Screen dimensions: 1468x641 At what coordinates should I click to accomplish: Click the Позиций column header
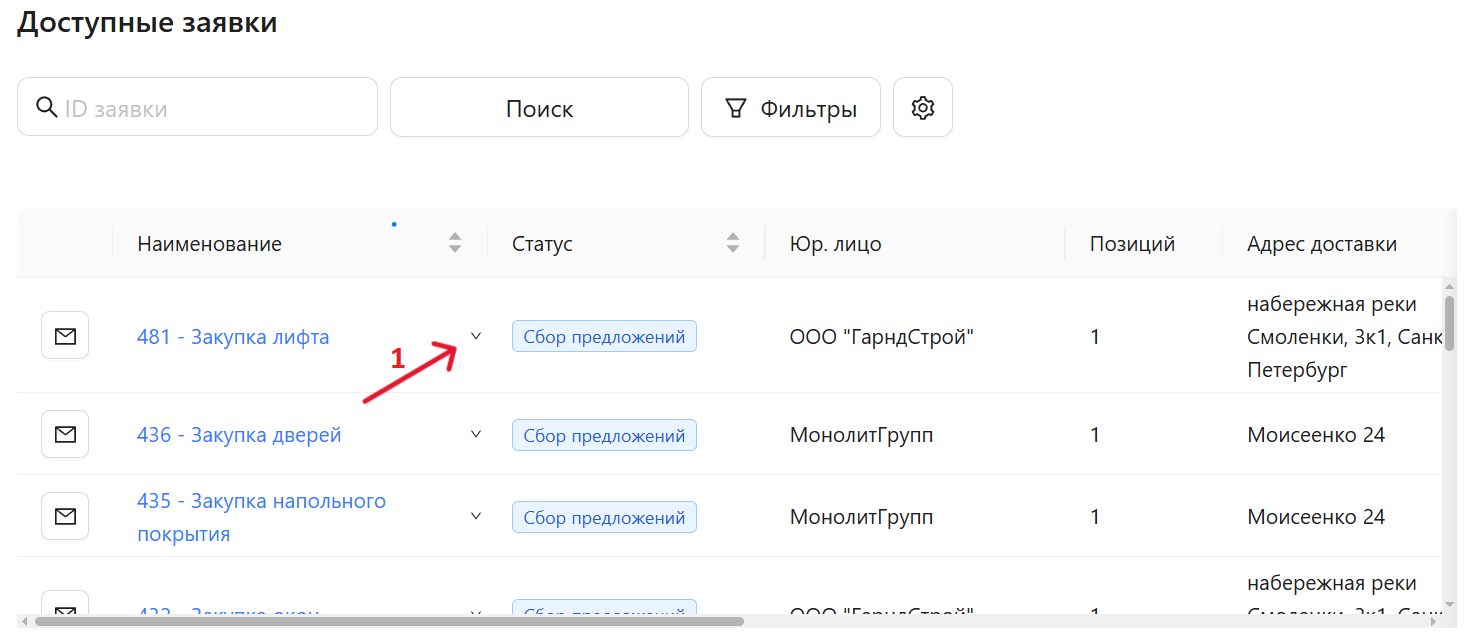tap(1132, 243)
